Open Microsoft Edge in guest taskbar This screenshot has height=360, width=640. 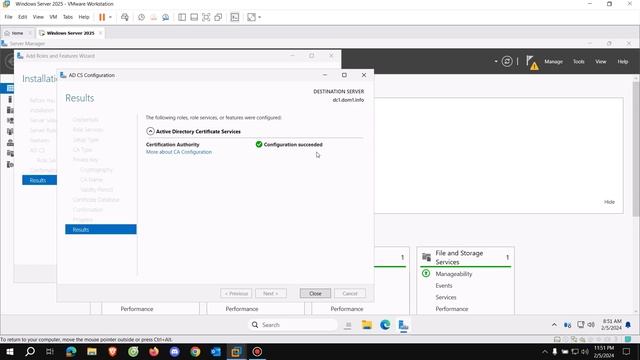pyautogui.click(x=385, y=325)
